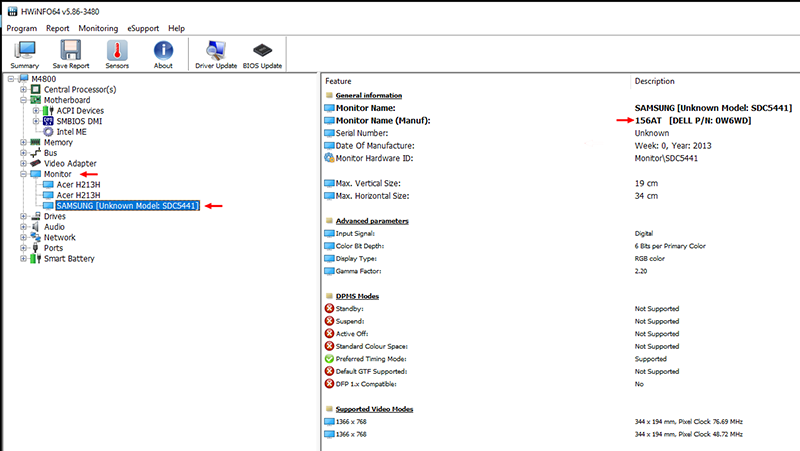Image resolution: width=800 pixels, height=451 pixels.
Task: Click the HWiNFO64 title bar app icon
Action: point(12,11)
